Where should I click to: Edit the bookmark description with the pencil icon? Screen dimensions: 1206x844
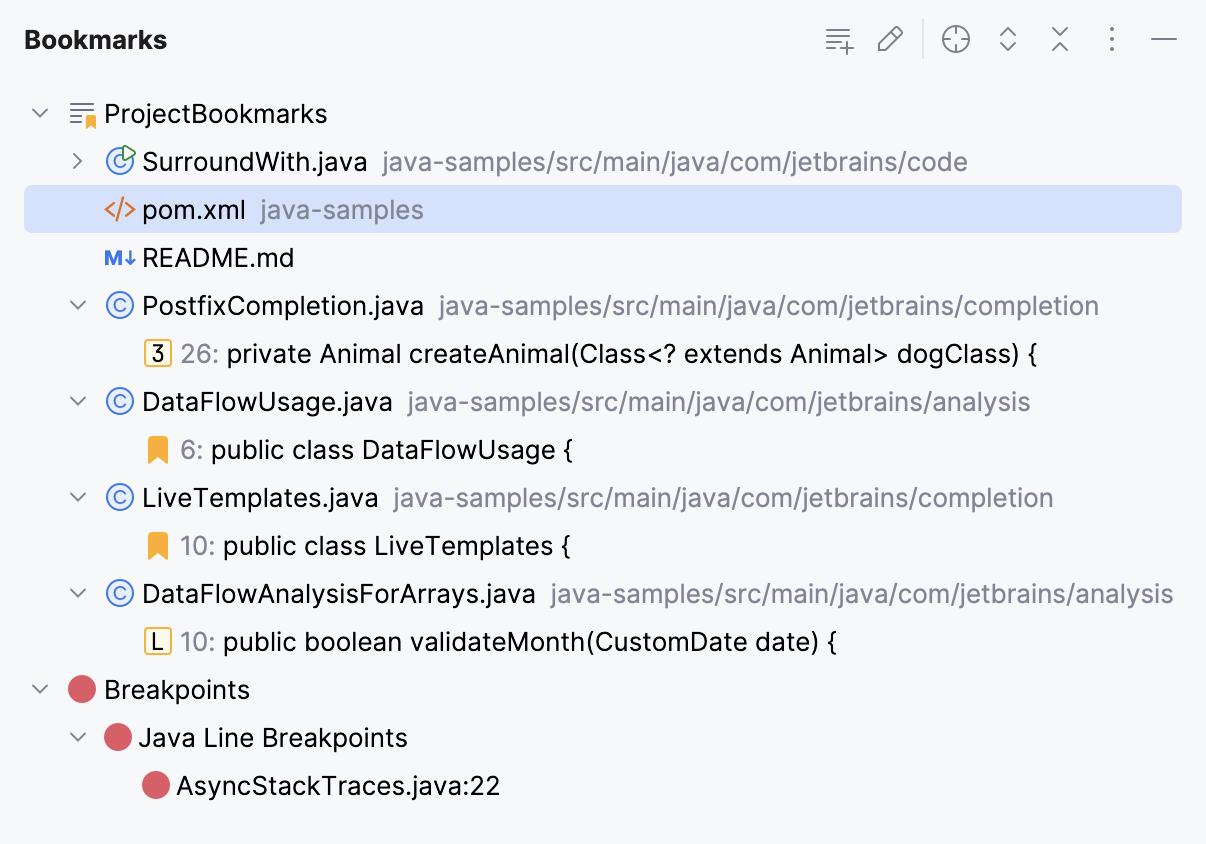point(890,39)
